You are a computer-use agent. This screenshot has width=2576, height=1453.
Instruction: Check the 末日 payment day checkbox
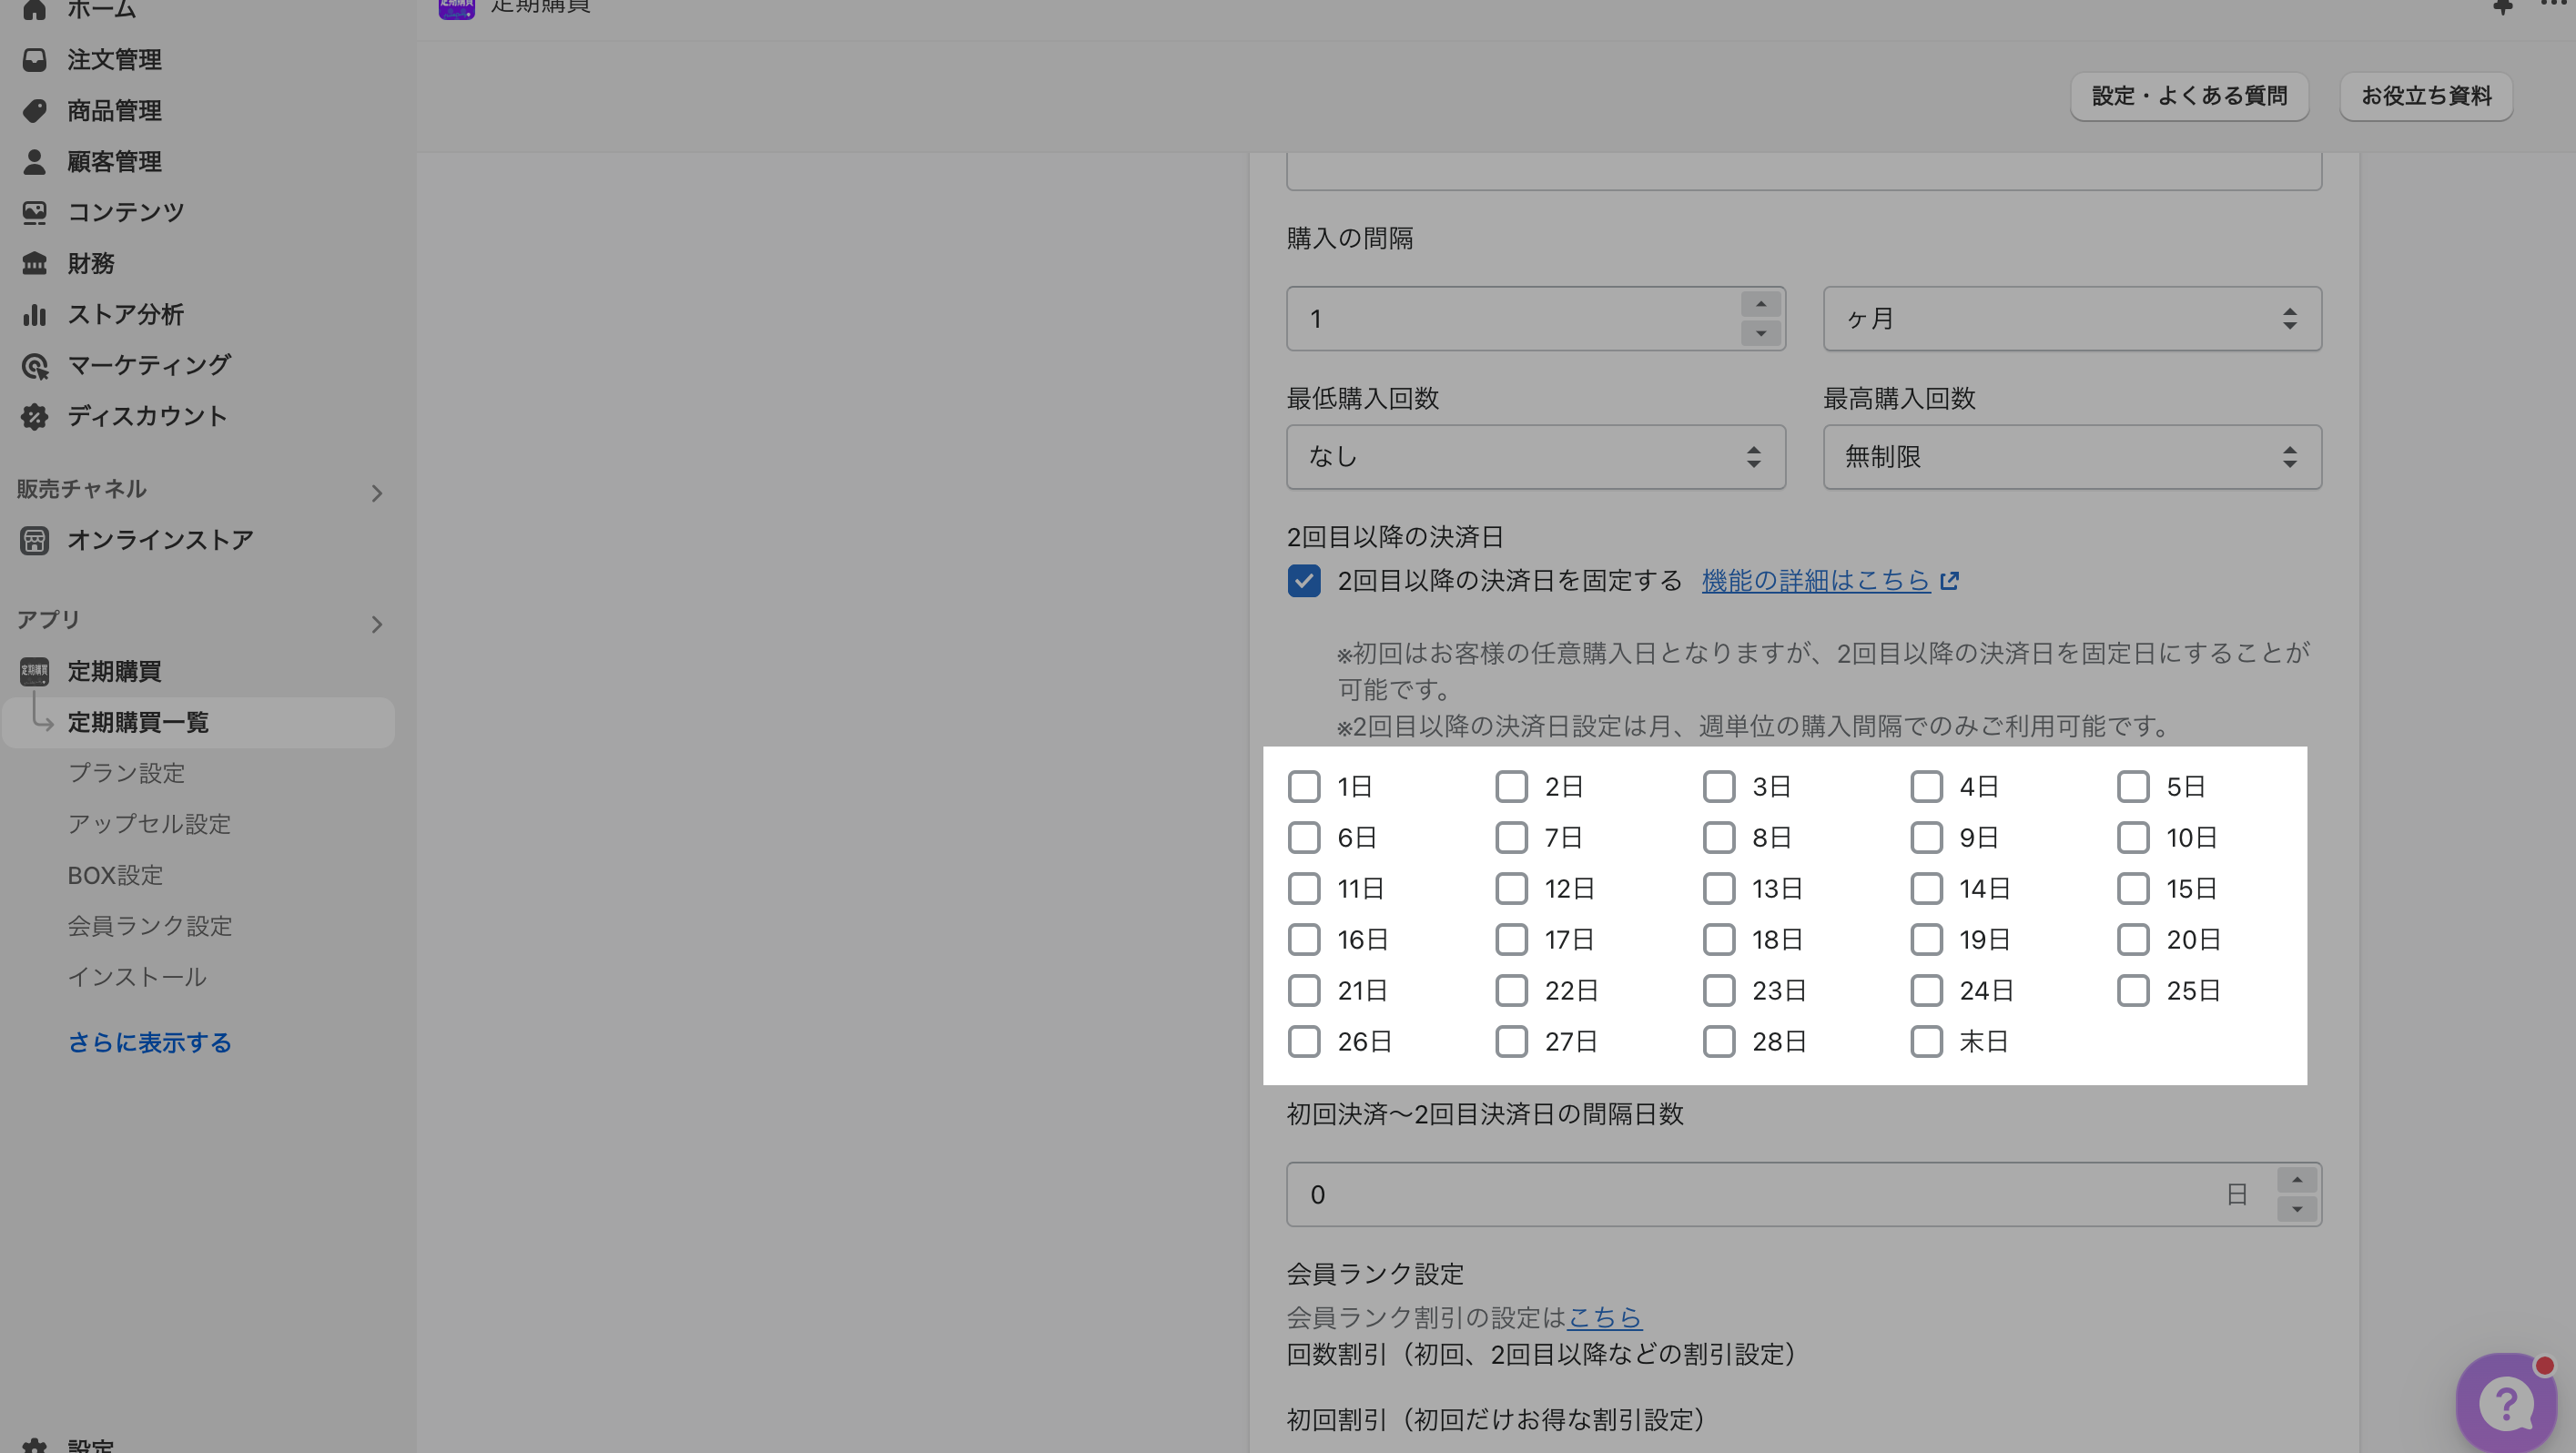click(1926, 1042)
